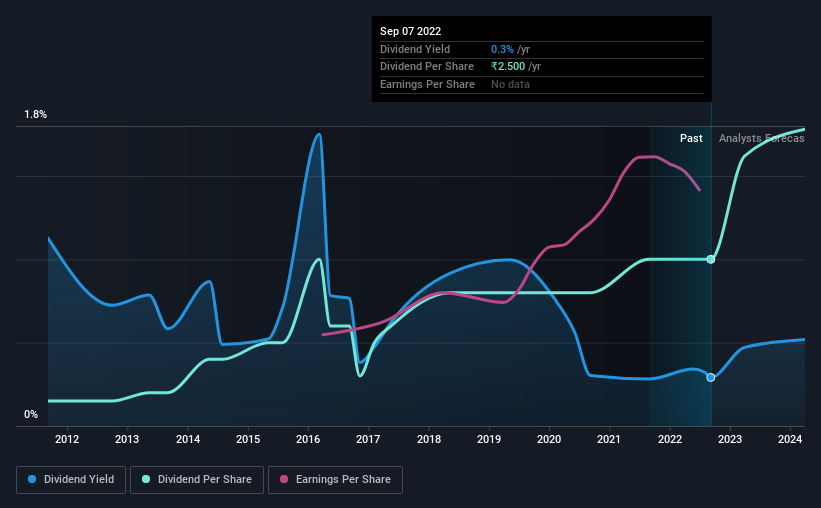Toggle the Earnings Per Share legend button
Viewport: 821px width, 508px height.
tap(335, 480)
